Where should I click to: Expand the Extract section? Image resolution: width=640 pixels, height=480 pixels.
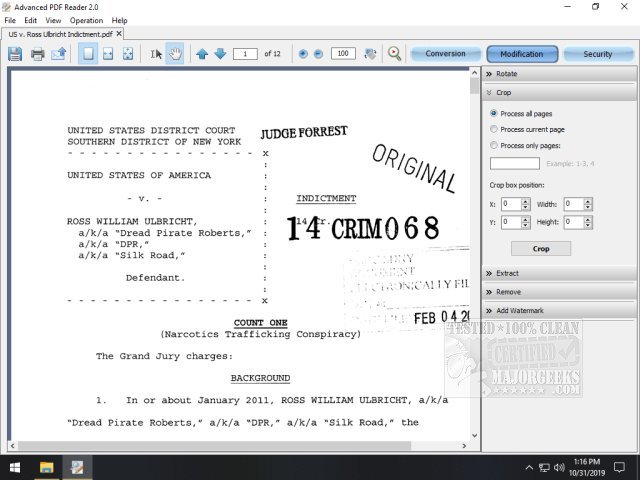point(559,273)
